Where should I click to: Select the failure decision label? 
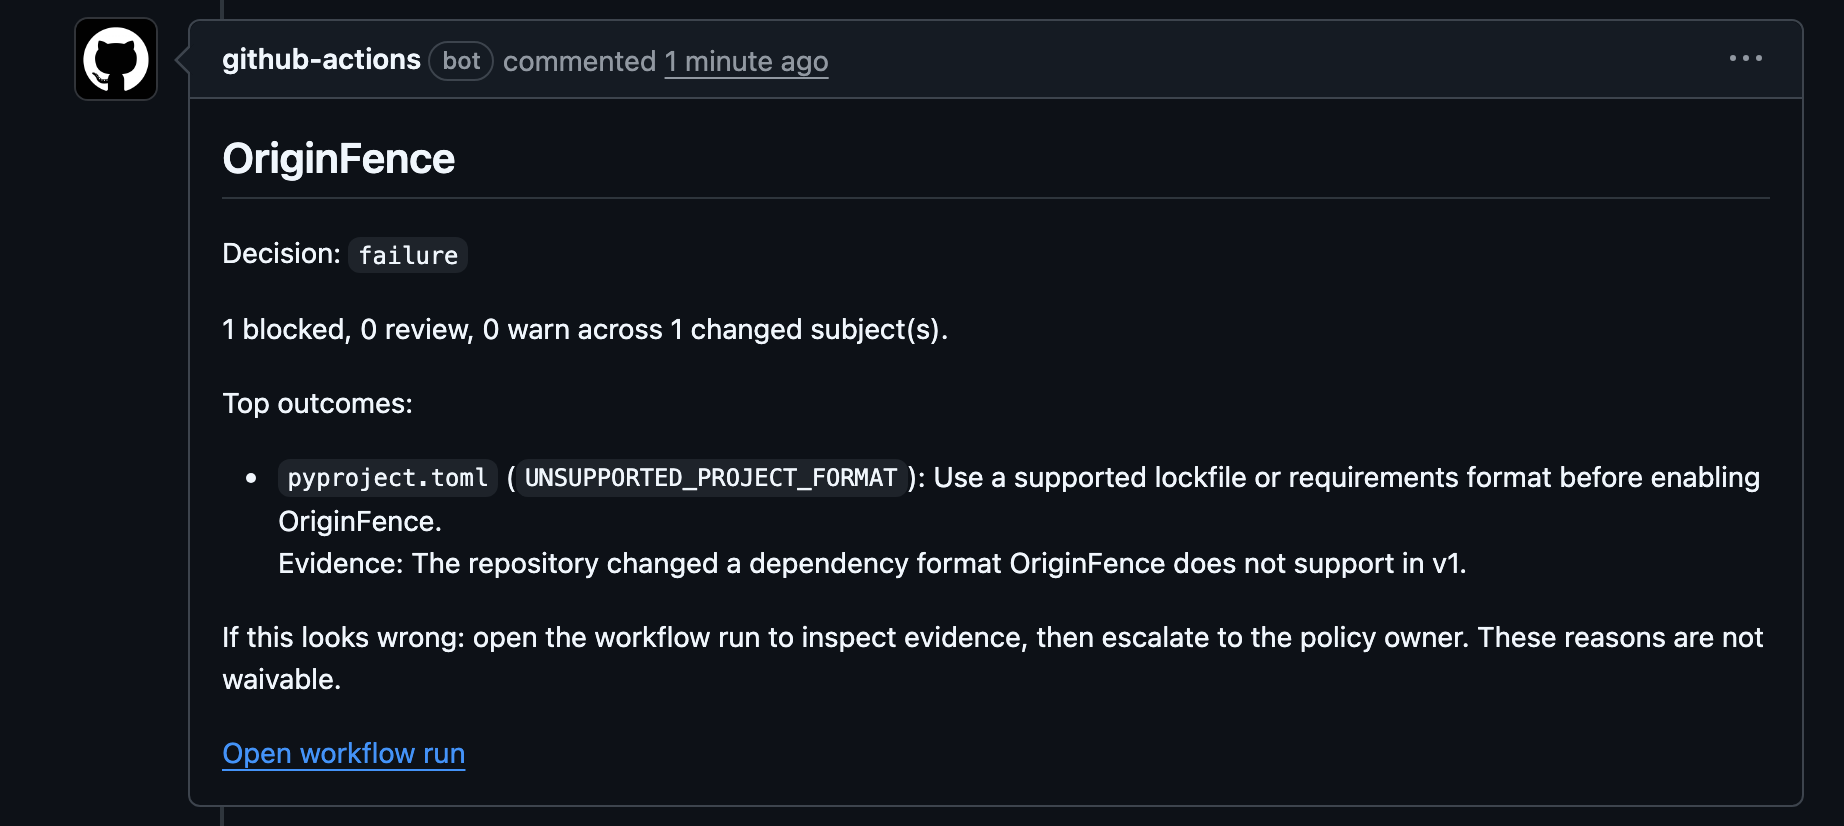tap(407, 255)
